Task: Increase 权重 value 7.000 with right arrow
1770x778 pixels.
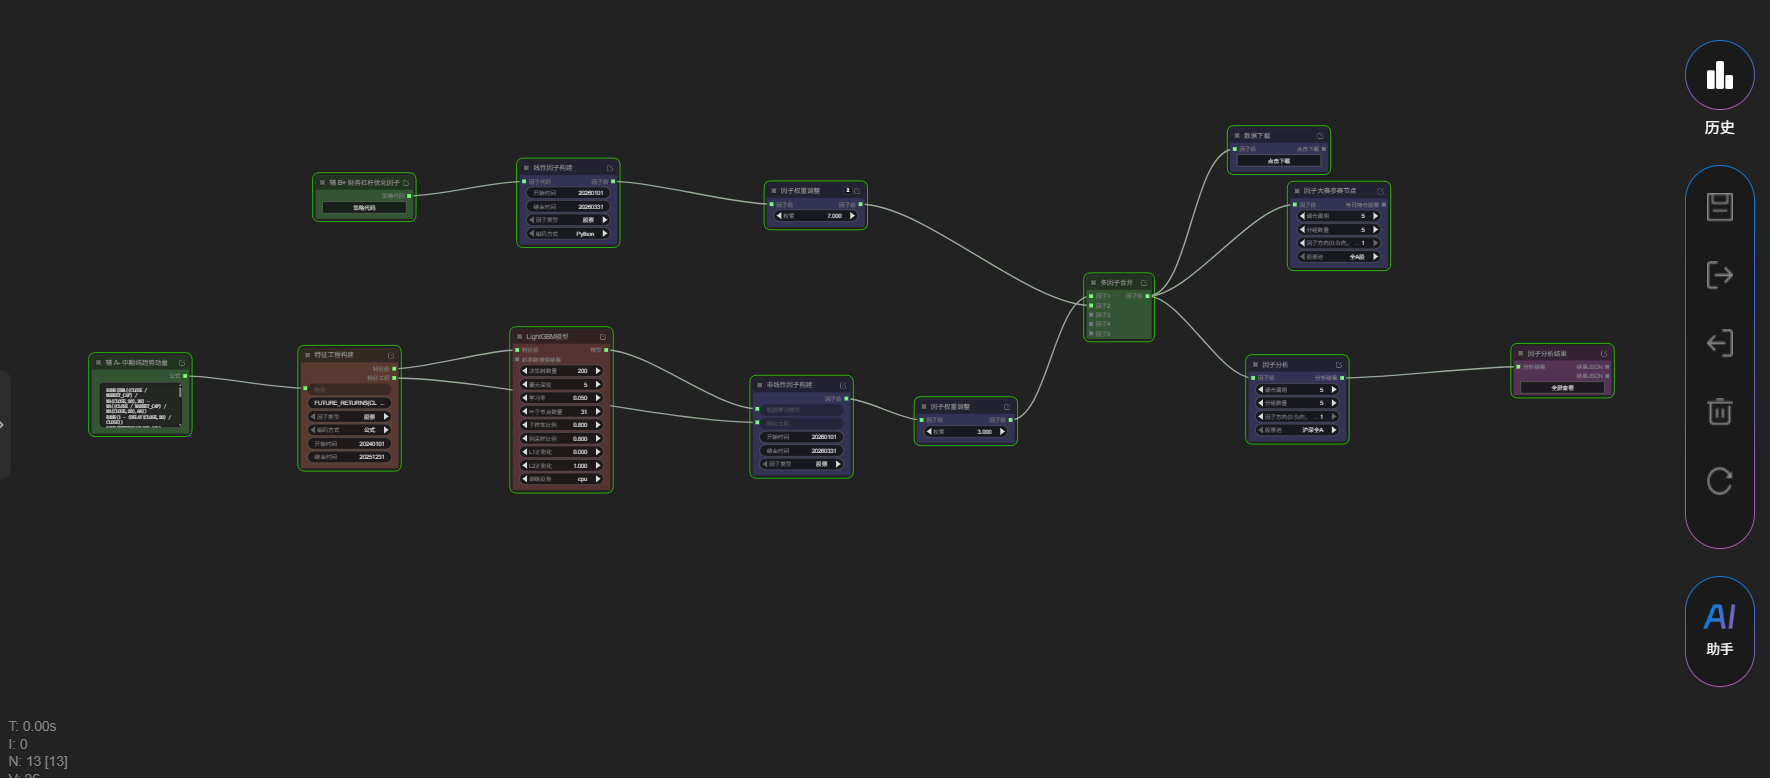Action: [852, 216]
